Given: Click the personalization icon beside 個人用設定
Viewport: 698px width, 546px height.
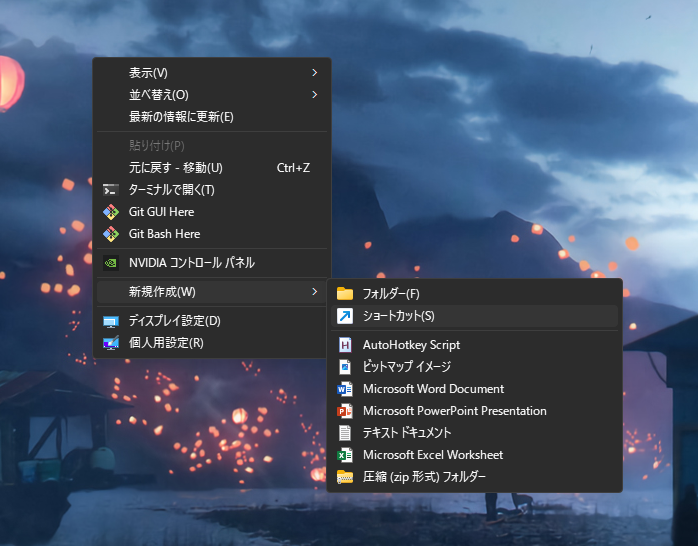Looking at the screenshot, I should coord(111,343).
